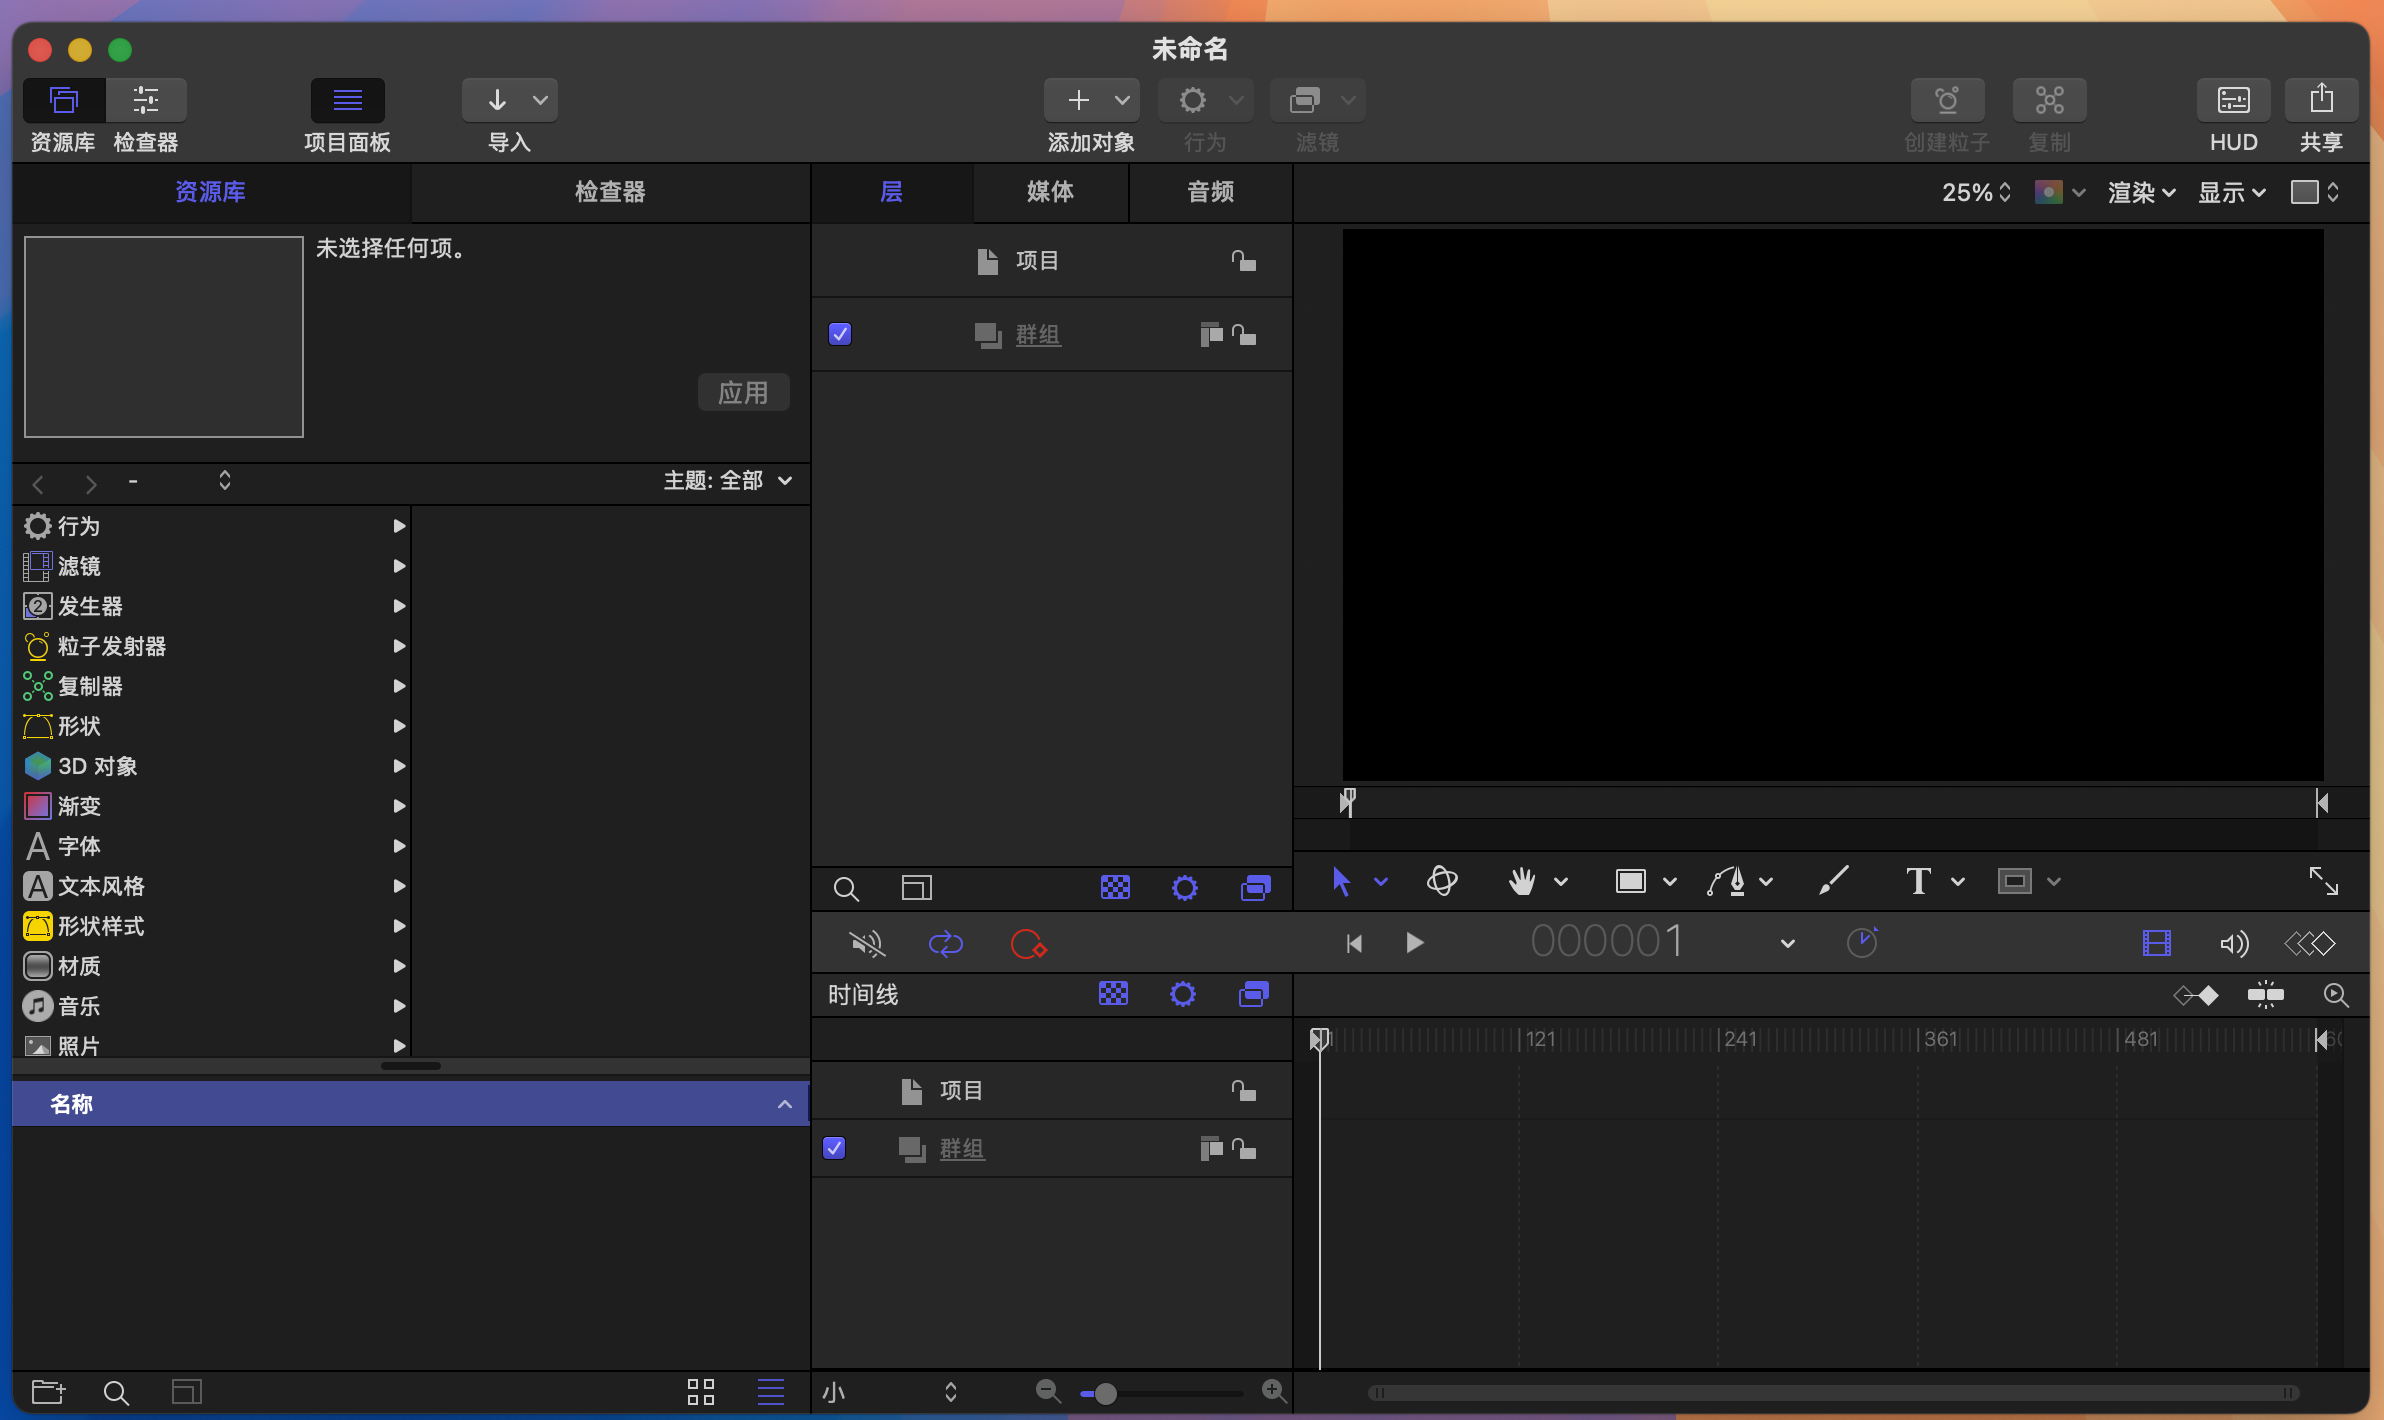2384x1420 pixels.
Task: Click the 共享 share icon
Action: (2320, 99)
